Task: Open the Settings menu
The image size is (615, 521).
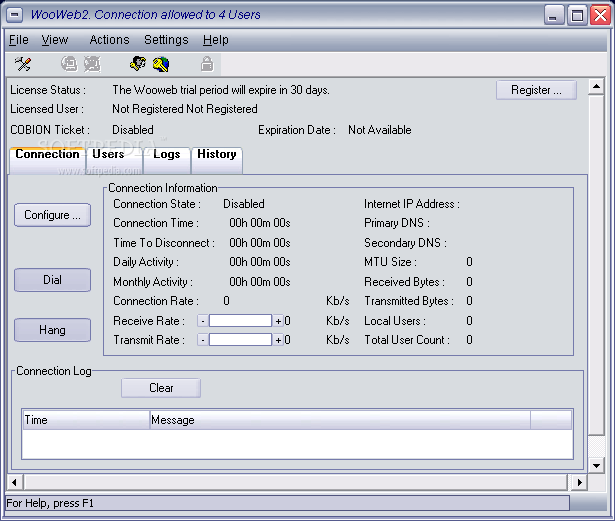Action: (166, 40)
